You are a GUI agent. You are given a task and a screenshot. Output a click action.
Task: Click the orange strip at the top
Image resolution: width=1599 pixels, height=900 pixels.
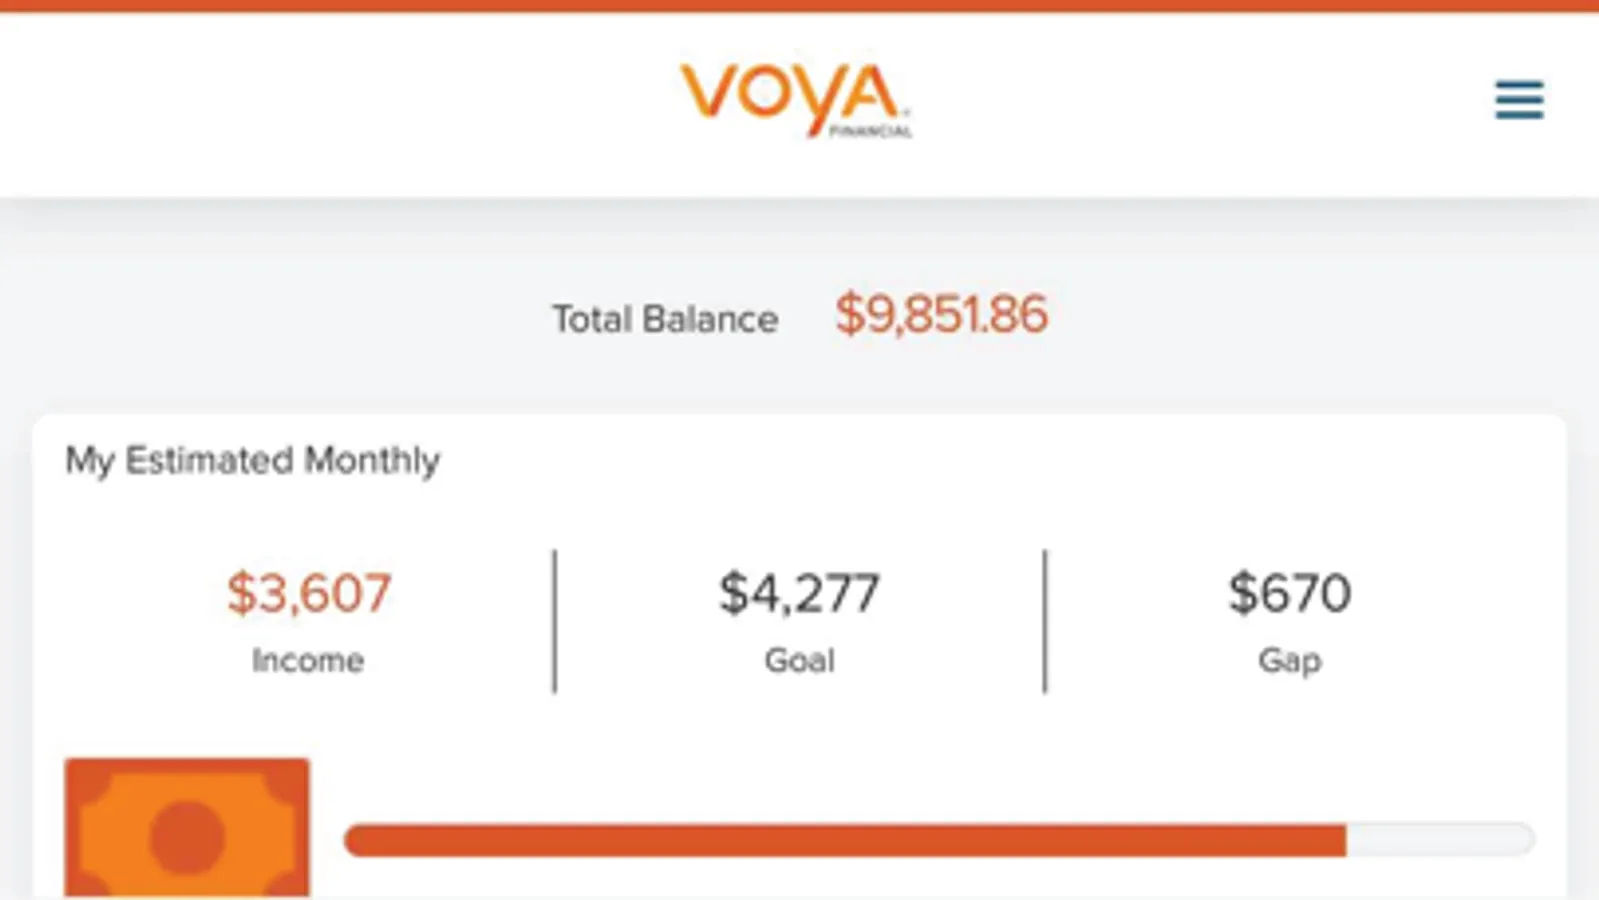tap(800, 5)
